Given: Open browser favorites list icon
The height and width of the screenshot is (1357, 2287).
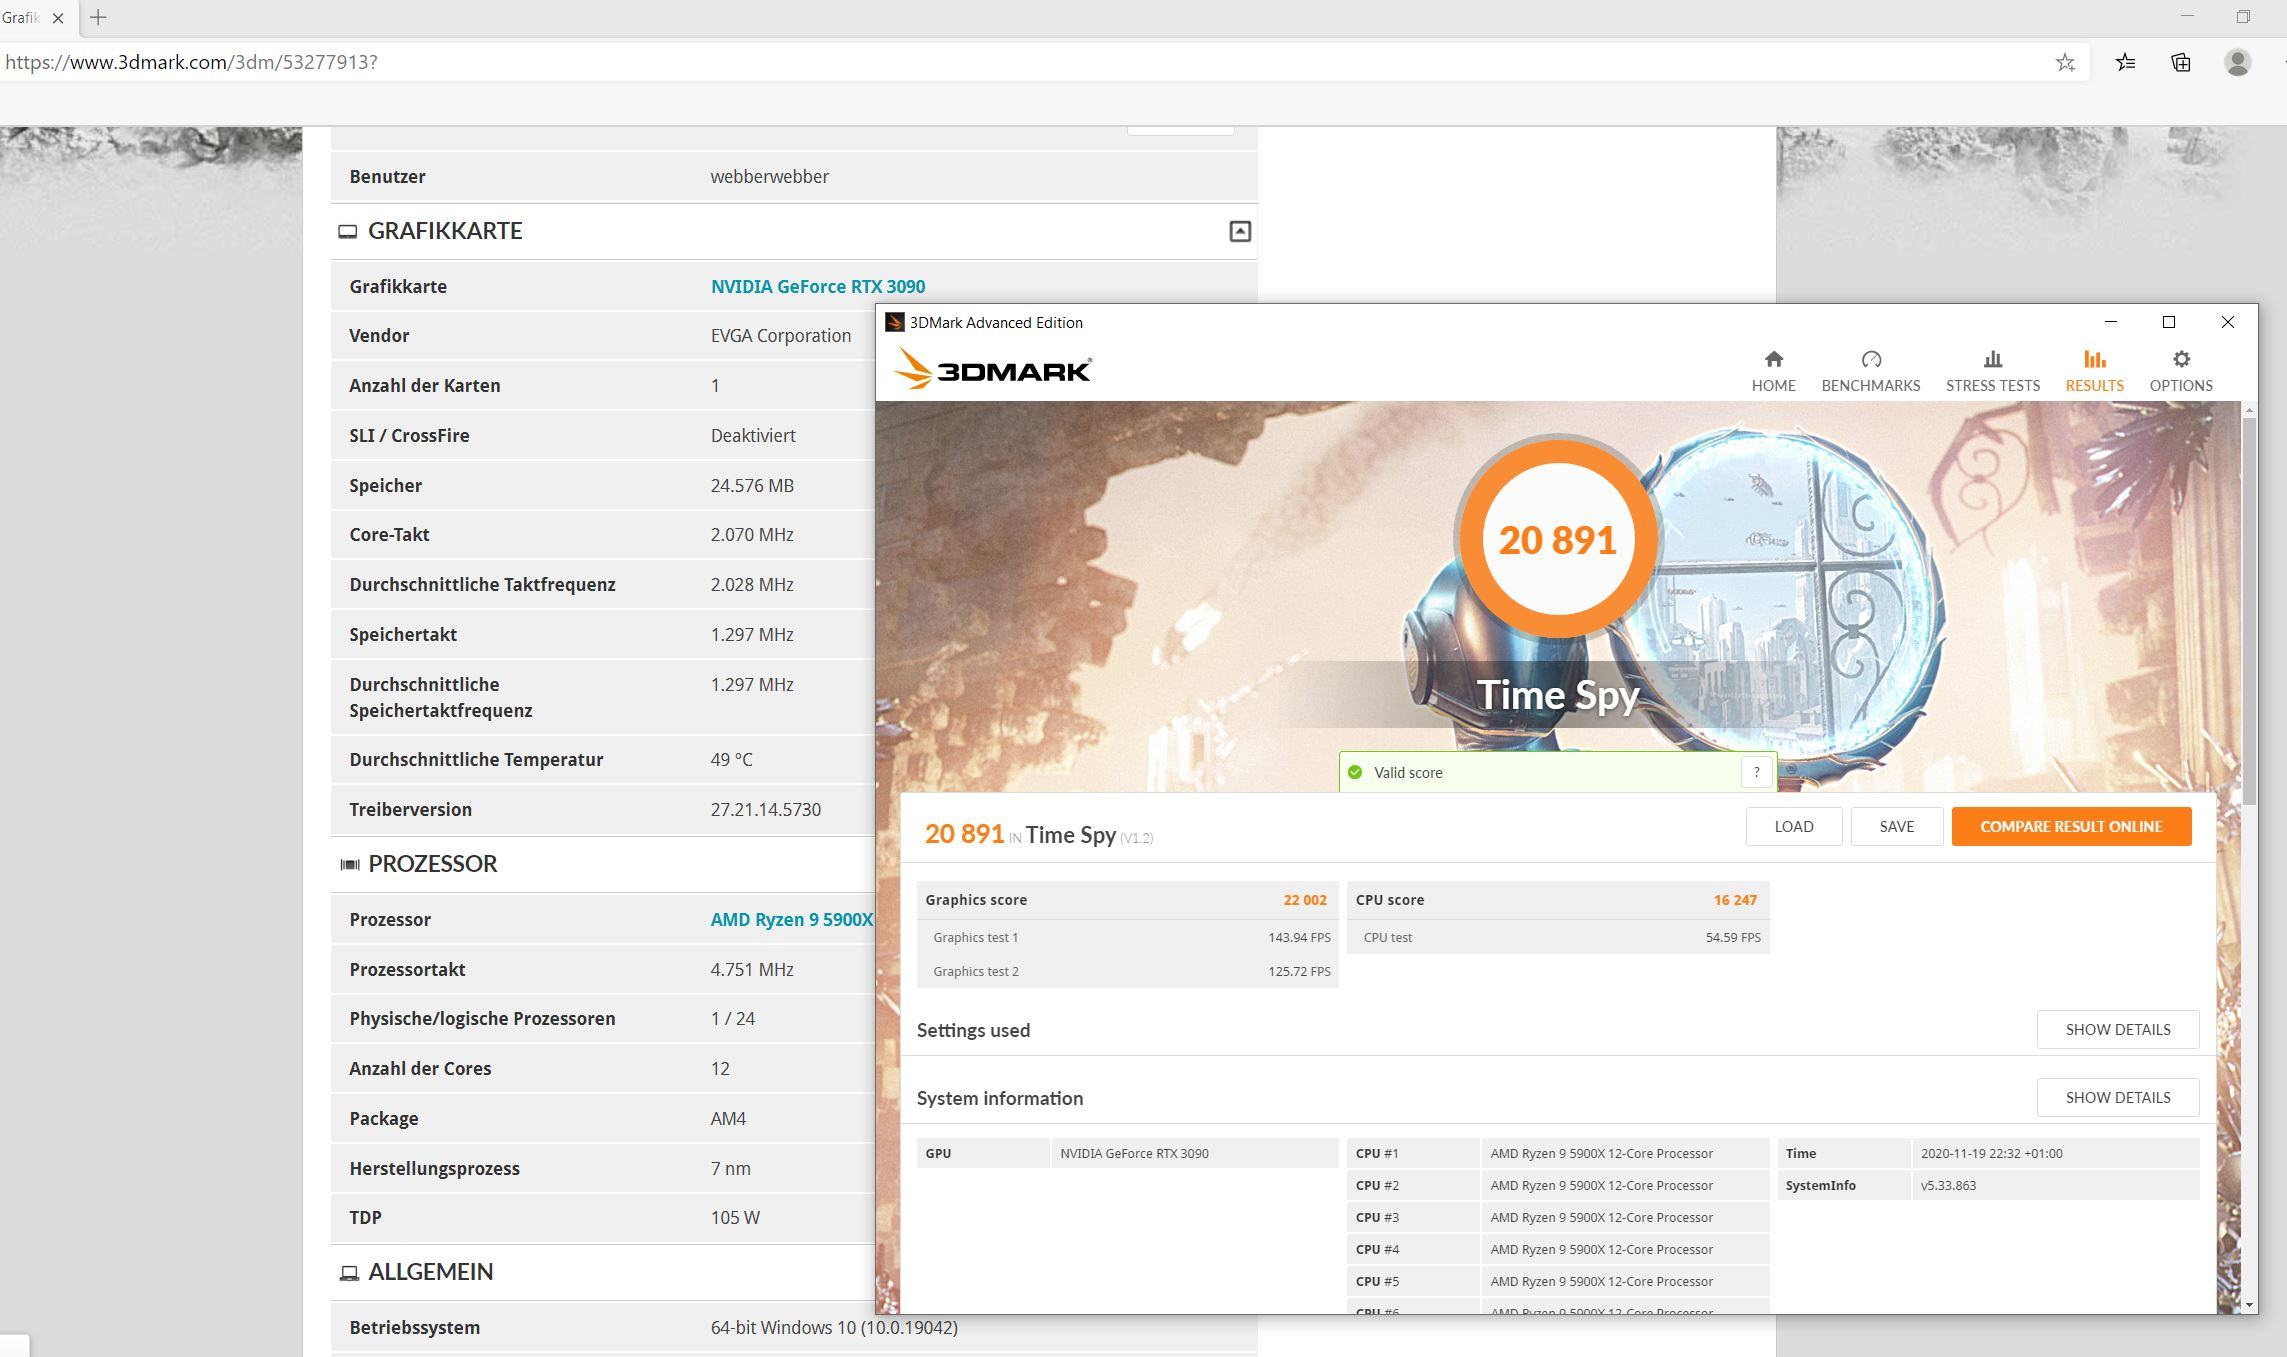Looking at the screenshot, I should pos(2125,63).
